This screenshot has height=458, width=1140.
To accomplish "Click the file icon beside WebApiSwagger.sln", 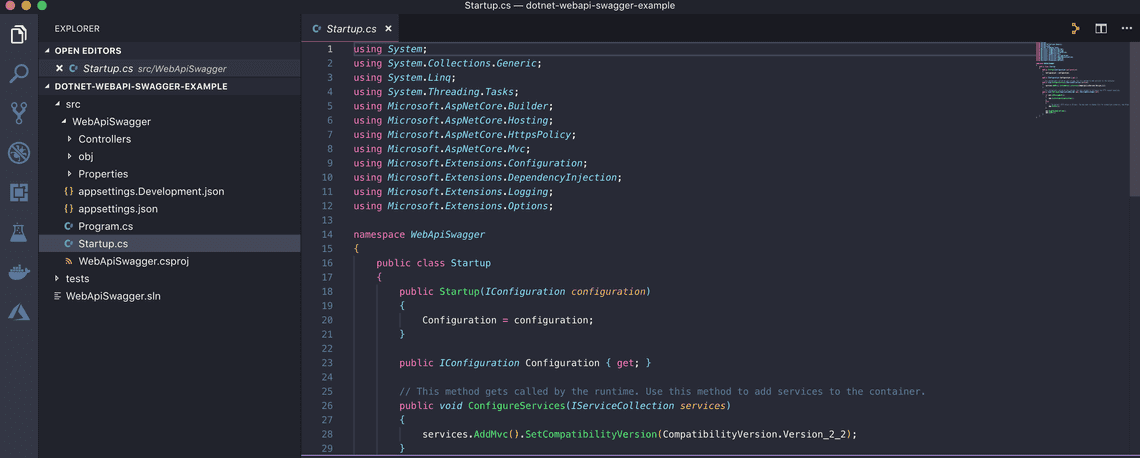I will click(x=58, y=296).
